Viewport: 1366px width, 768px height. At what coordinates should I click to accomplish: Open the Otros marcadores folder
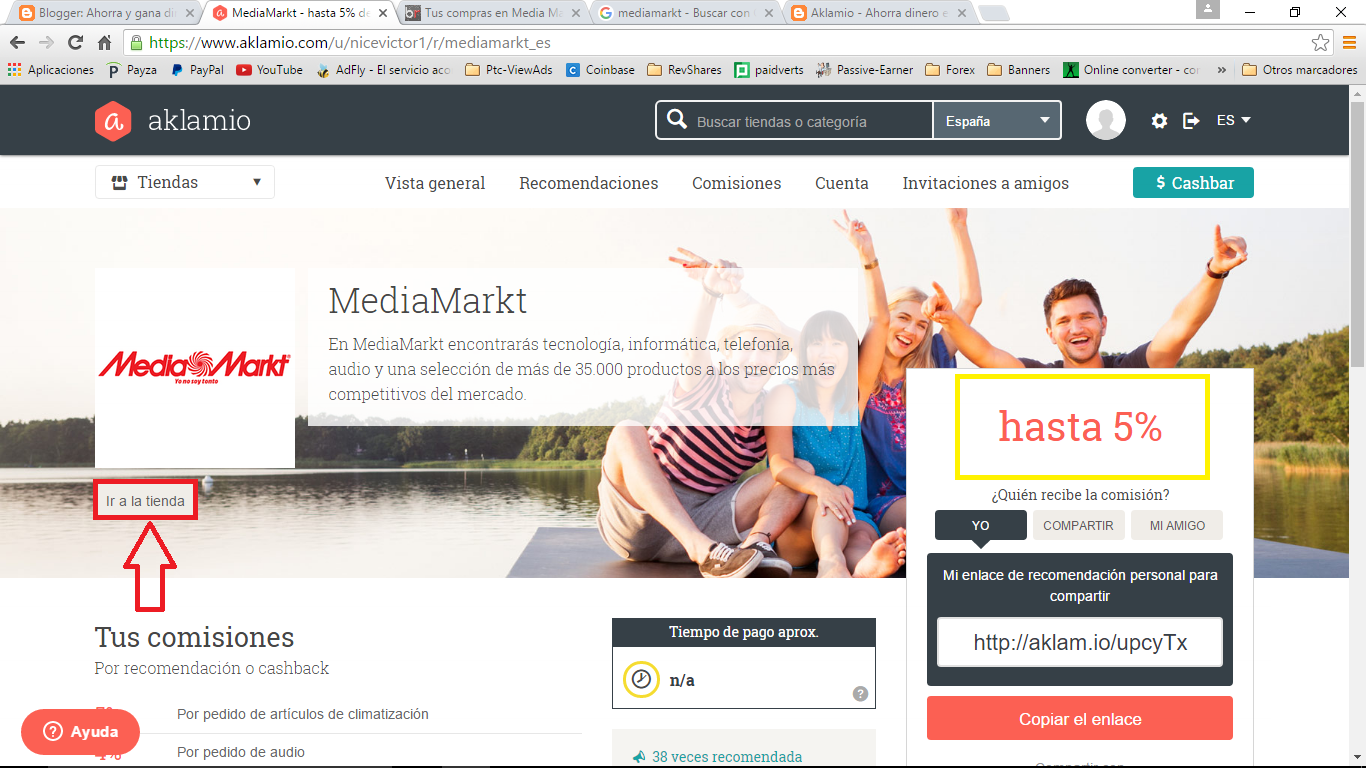pos(1300,70)
